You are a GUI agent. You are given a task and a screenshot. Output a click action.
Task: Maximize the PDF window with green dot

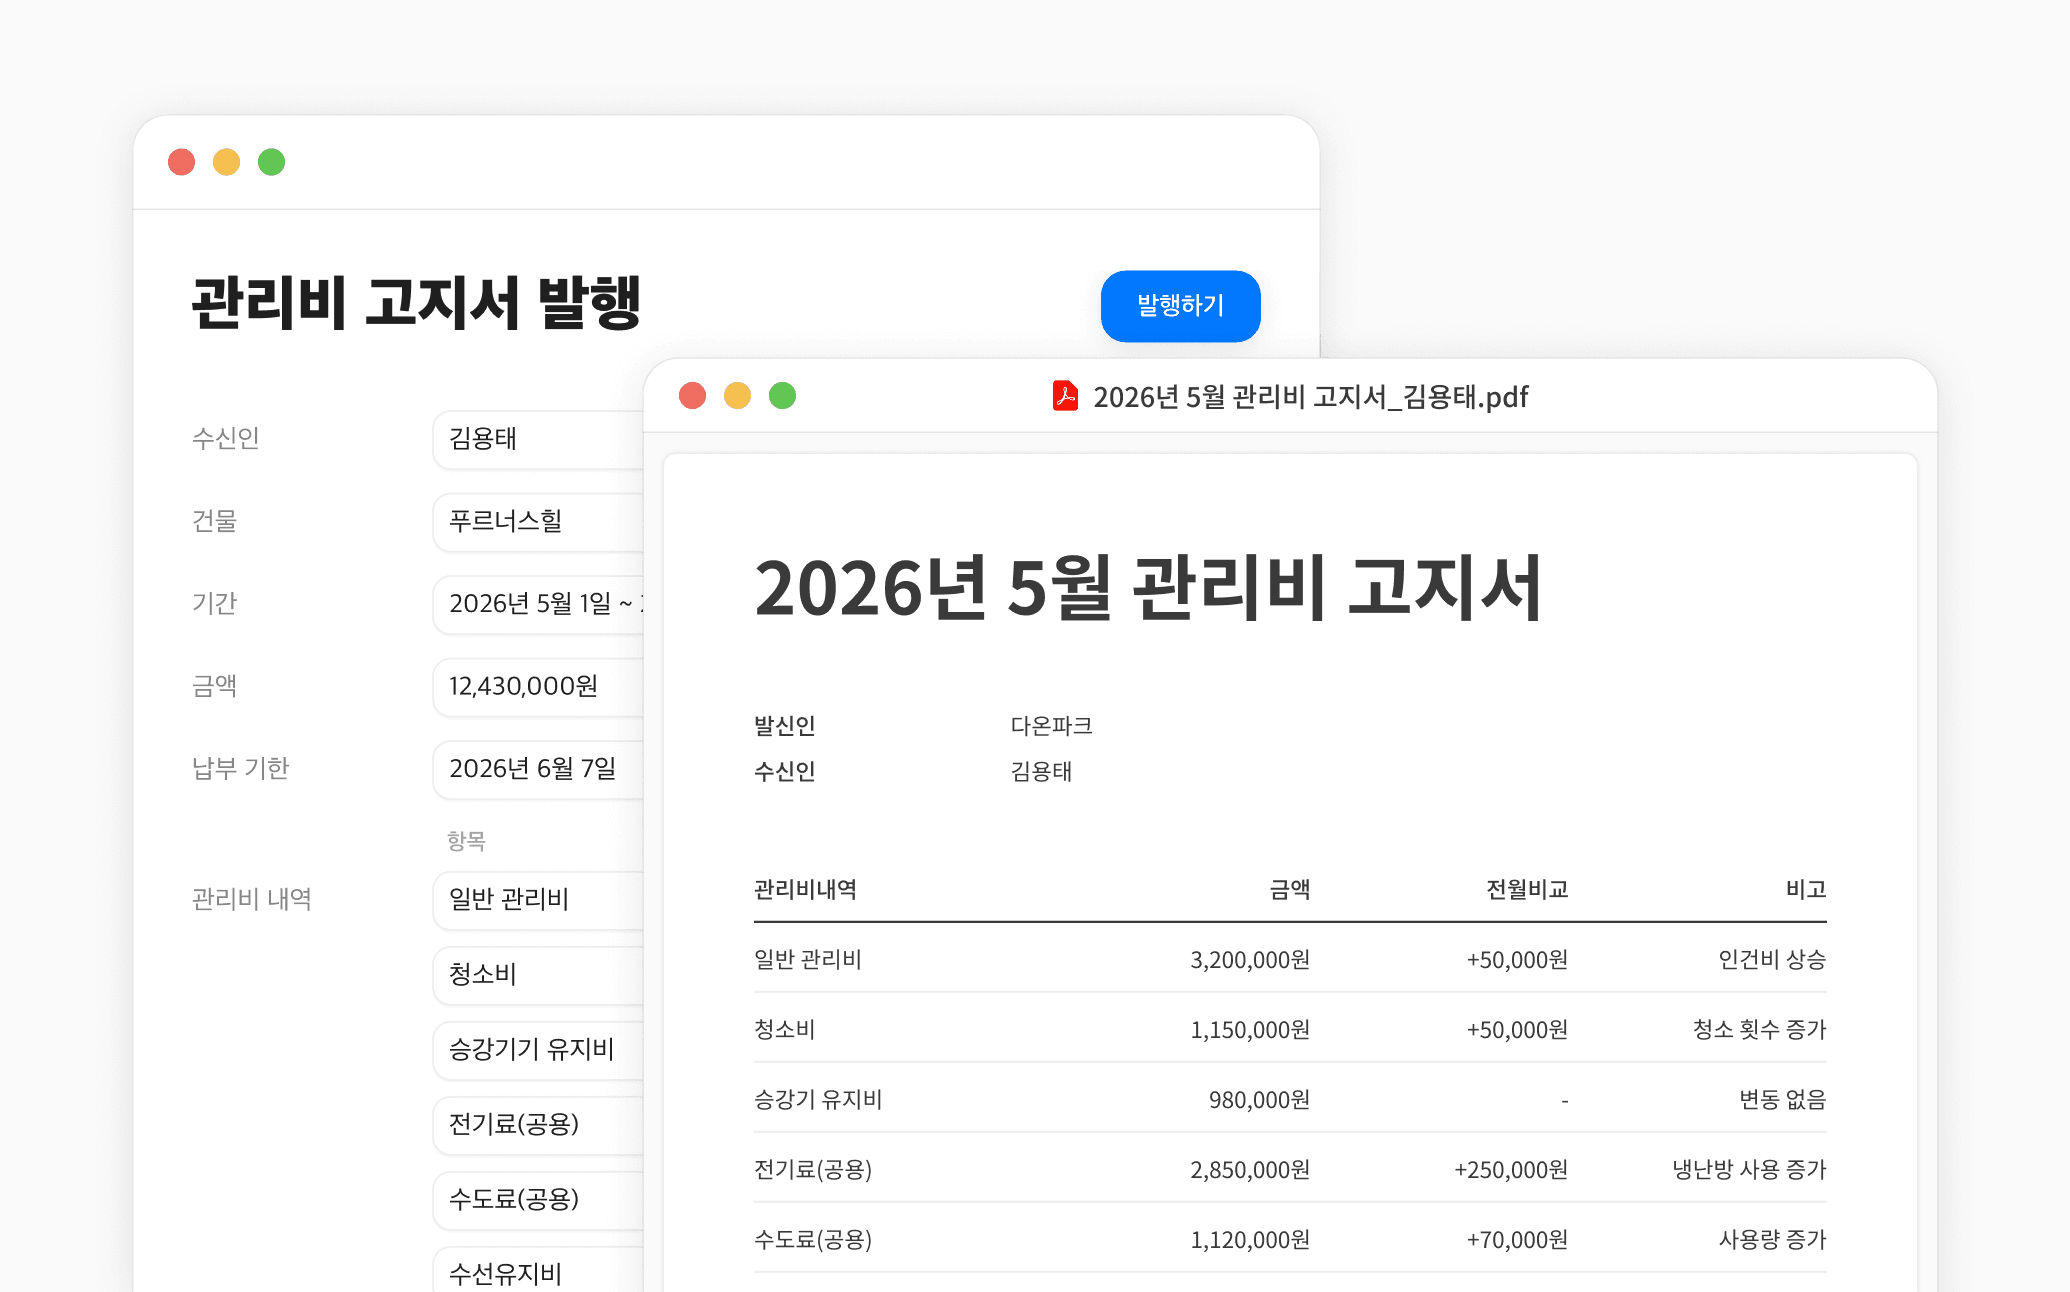(x=782, y=396)
